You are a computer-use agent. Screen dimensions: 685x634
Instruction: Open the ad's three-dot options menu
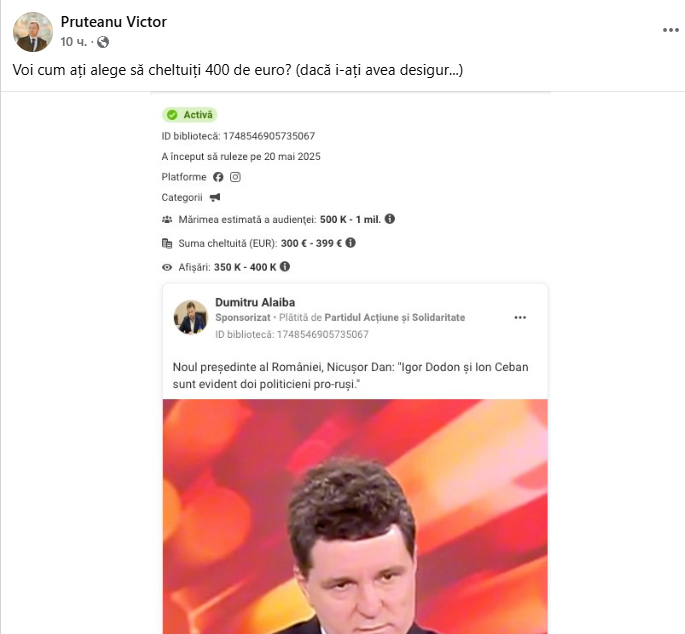(520, 317)
